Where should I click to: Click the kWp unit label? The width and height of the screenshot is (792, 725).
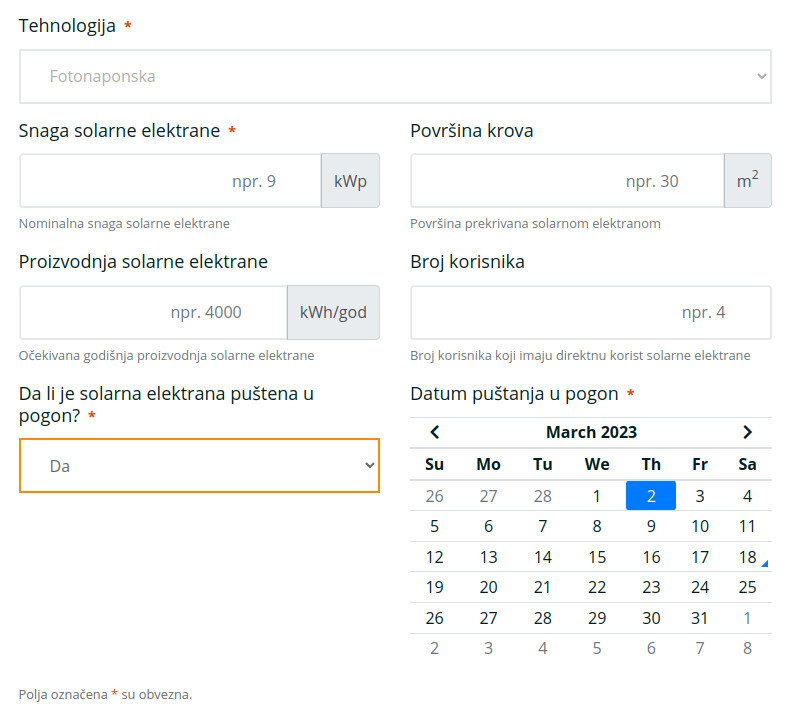(x=350, y=181)
